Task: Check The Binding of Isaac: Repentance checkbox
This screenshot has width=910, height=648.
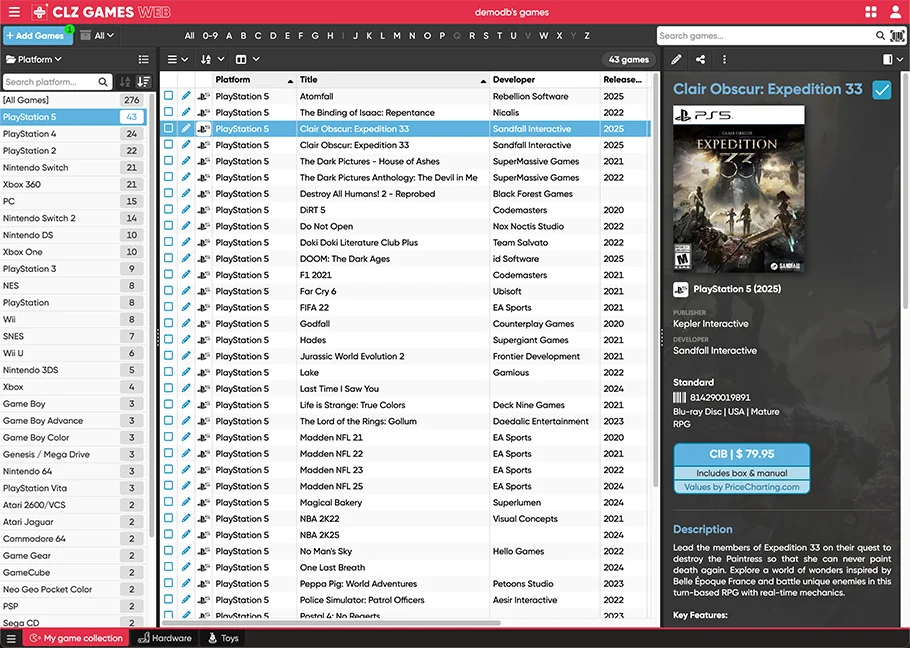Action: point(168,111)
